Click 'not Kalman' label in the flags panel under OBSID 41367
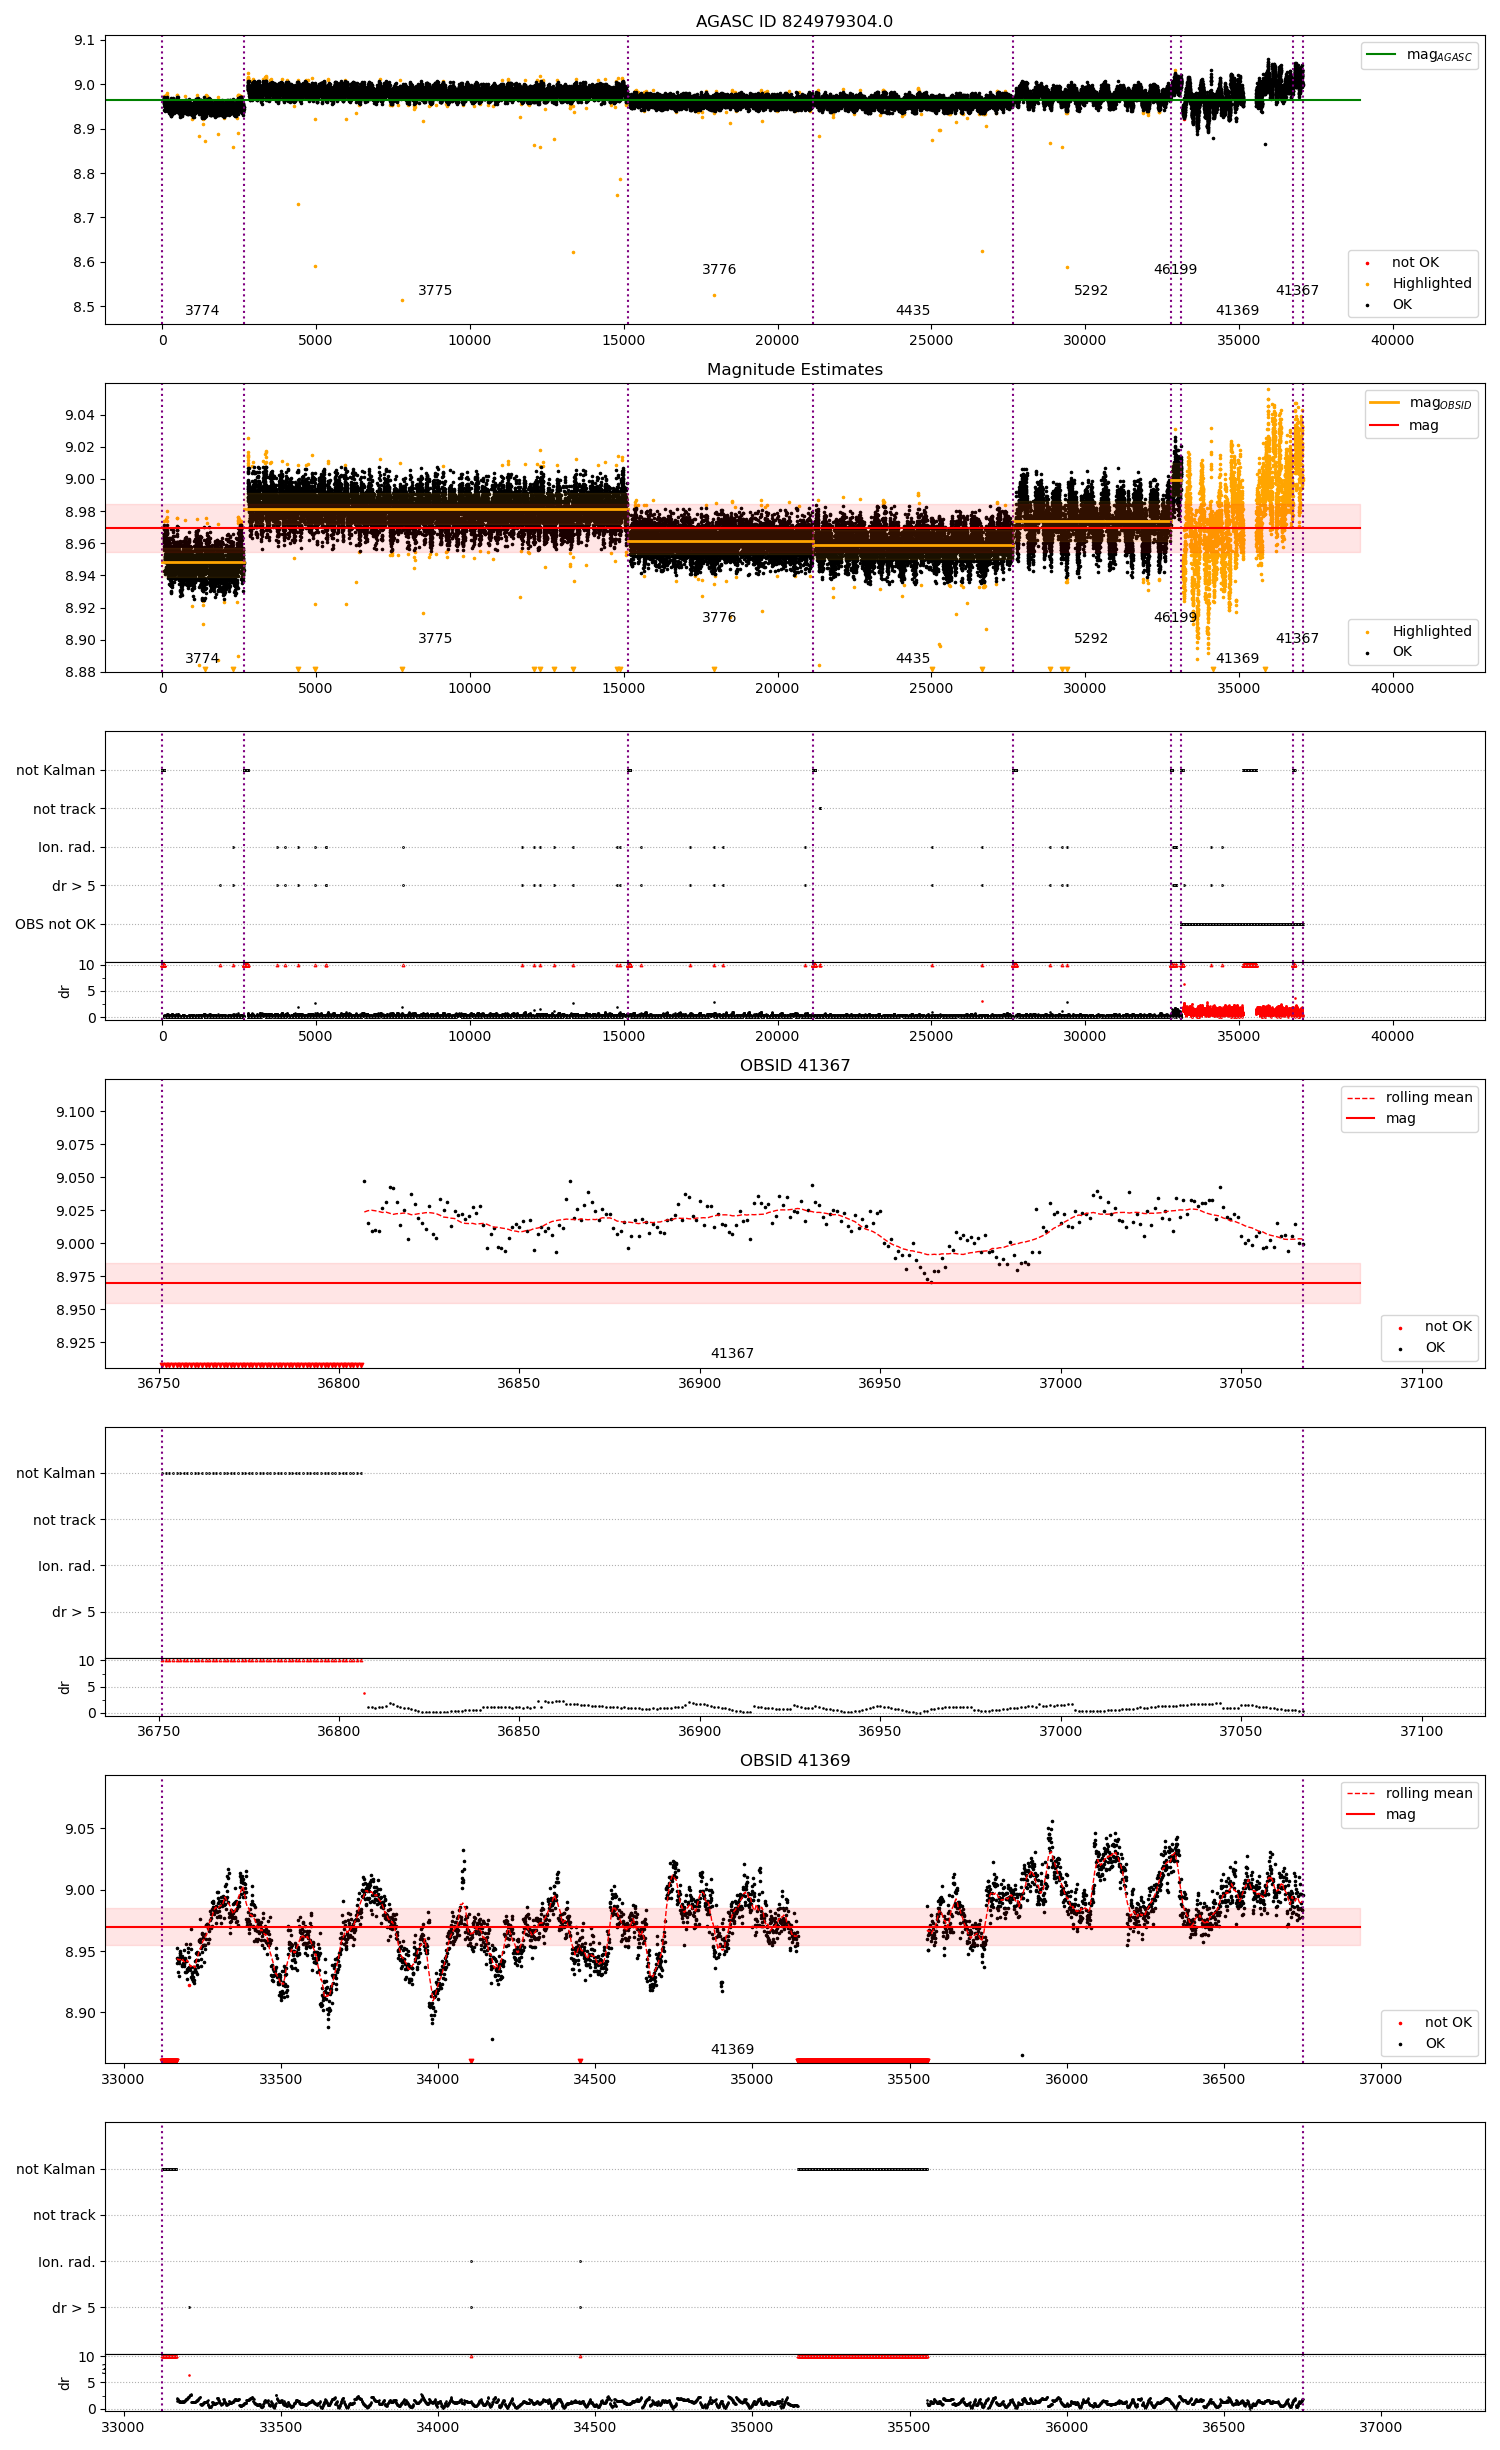The width and height of the screenshot is (1500, 2450). point(56,1473)
